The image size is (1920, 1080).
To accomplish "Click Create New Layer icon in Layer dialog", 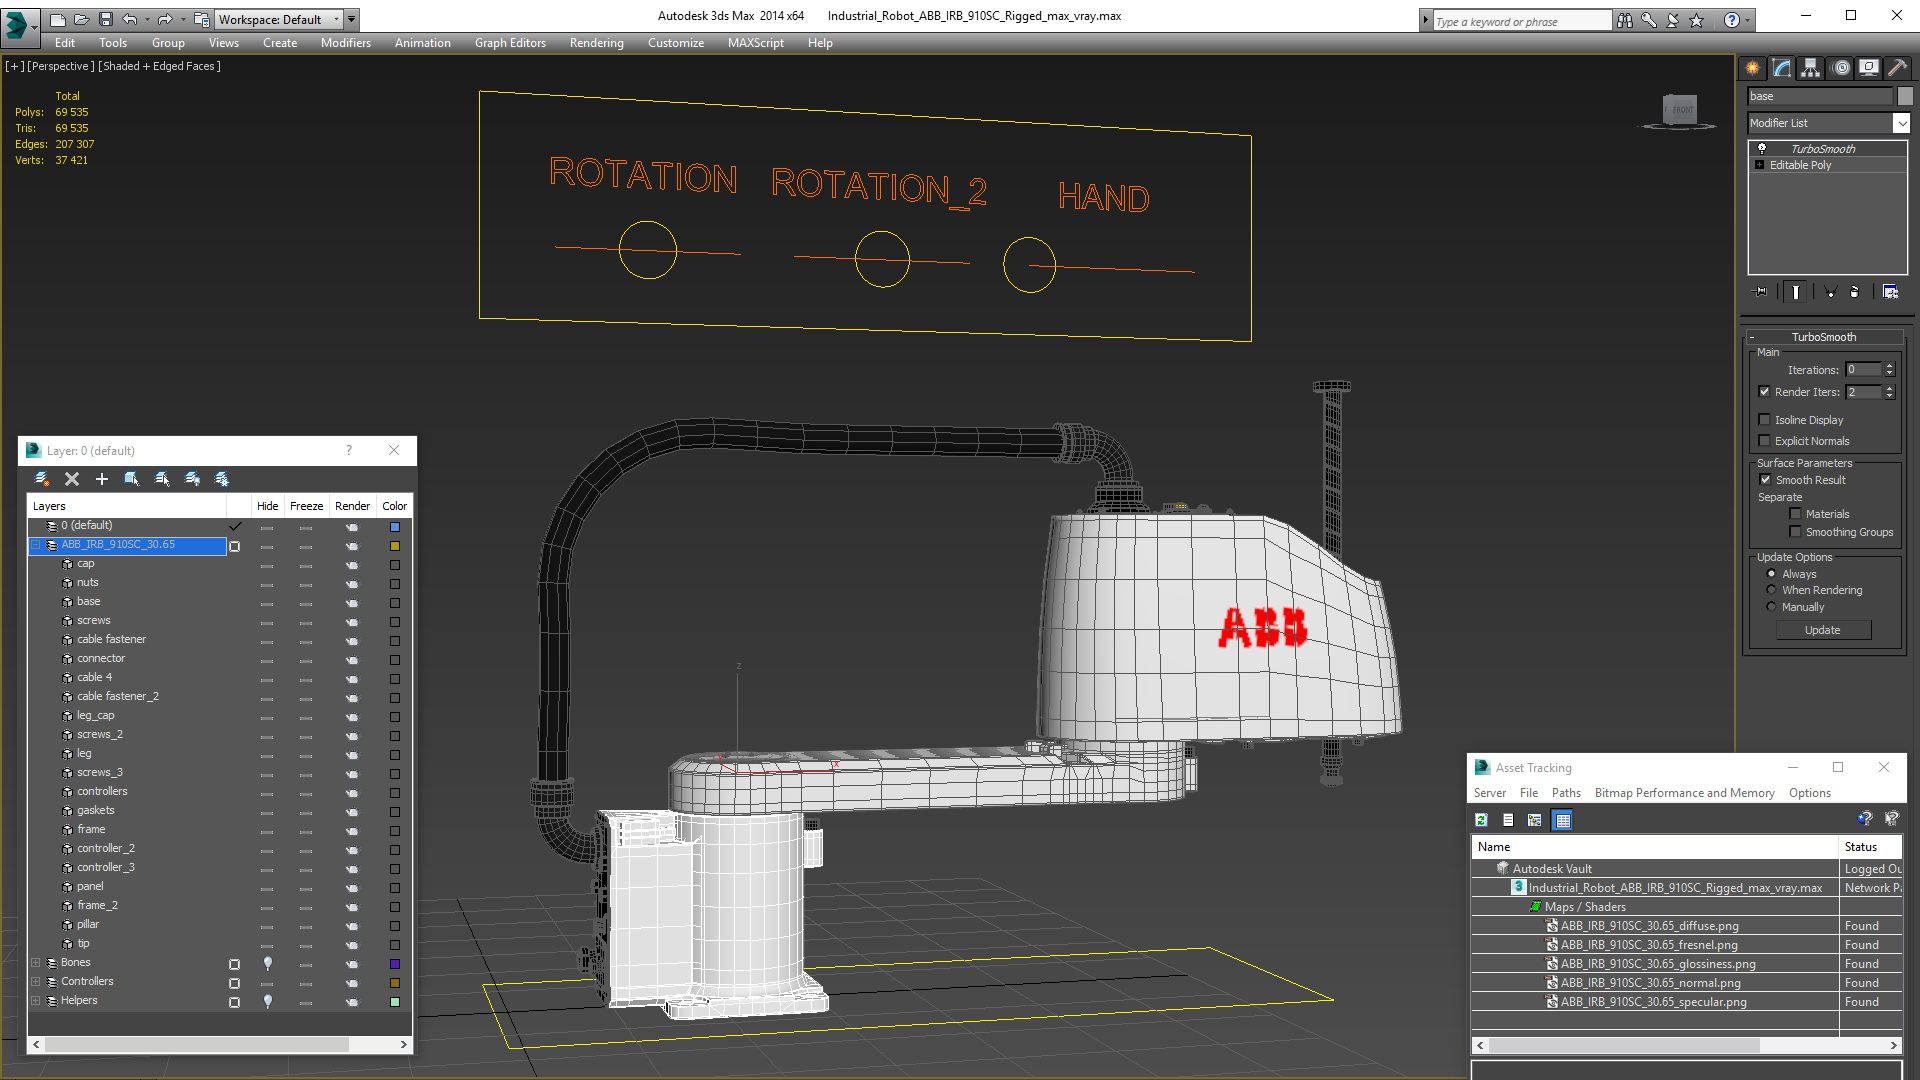I will 42,479.
